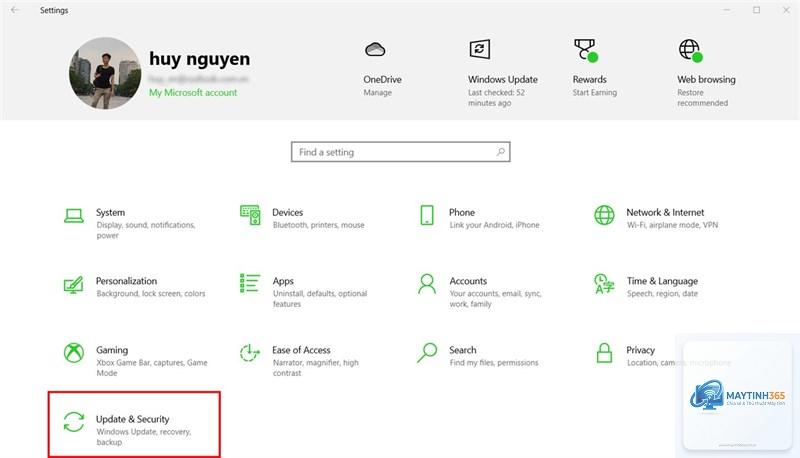800x458 pixels.
Task: Open the System category label
Action: [x=110, y=212]
